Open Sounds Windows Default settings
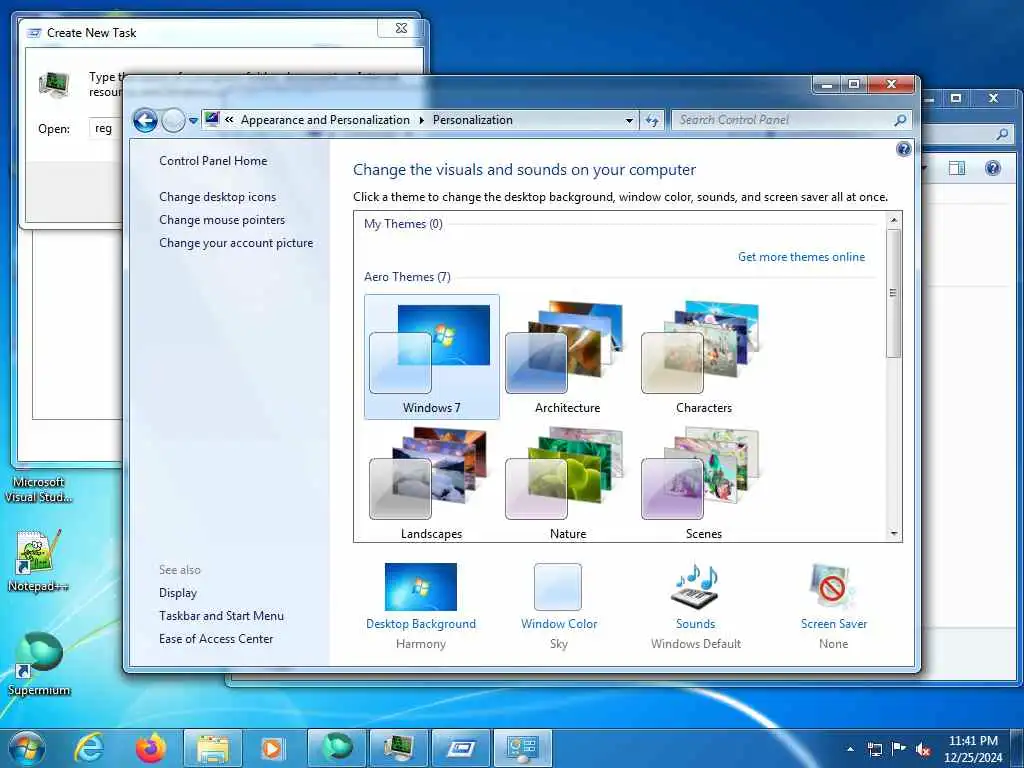 696,605
